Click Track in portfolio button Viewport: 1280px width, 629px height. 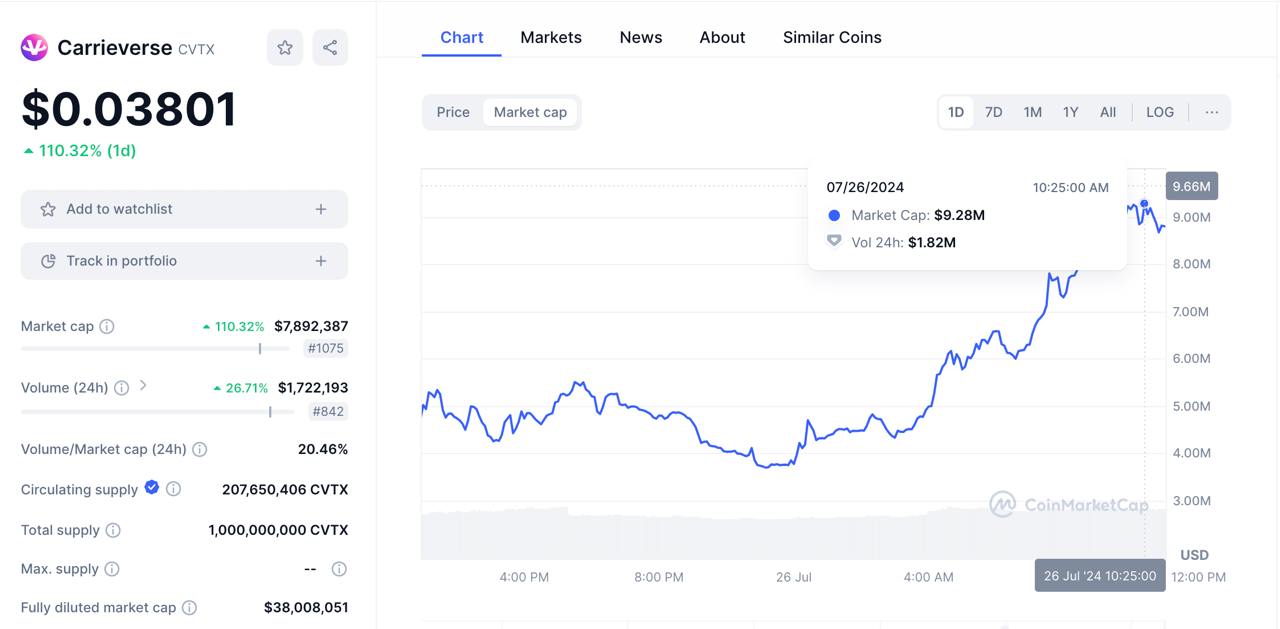click(184, 261)
